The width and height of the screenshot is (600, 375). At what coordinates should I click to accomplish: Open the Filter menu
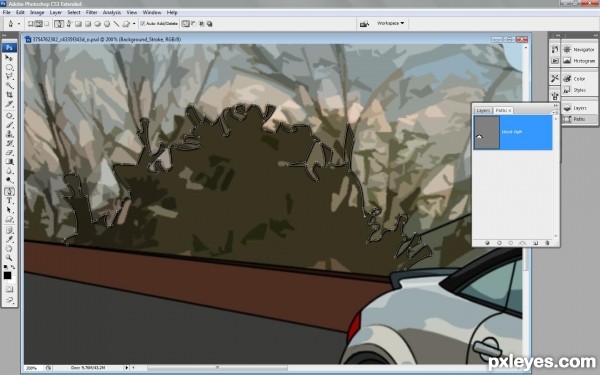(91, 13)
